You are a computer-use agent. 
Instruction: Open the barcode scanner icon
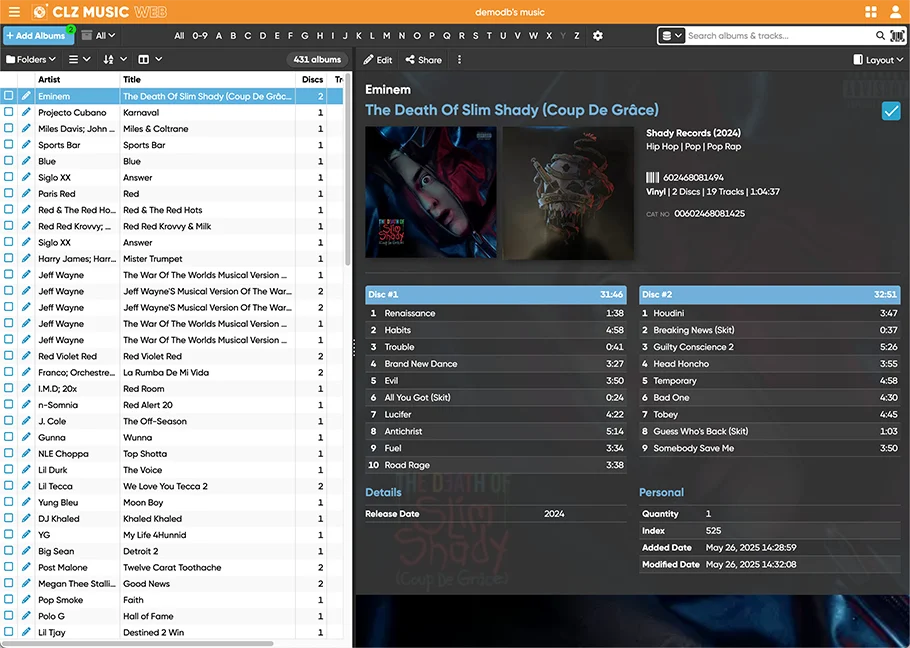(x=897, y=35)
